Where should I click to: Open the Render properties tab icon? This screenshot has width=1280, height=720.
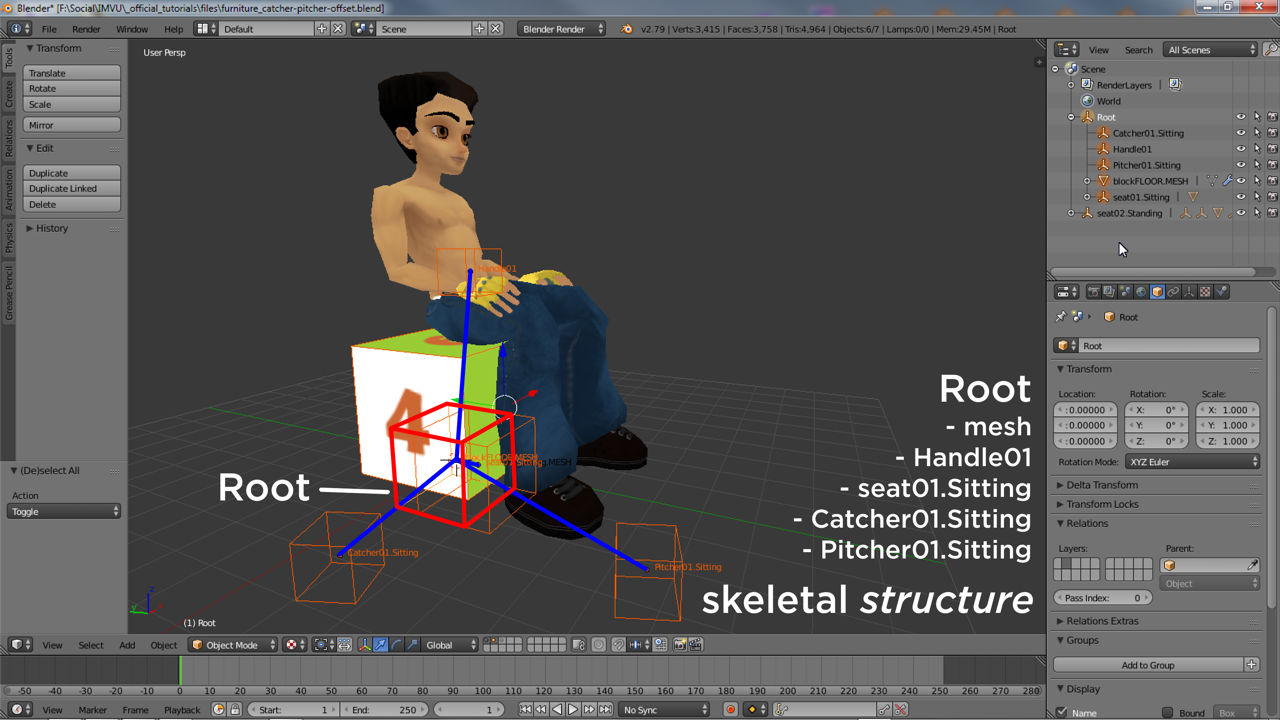[x=1093, y=292]
